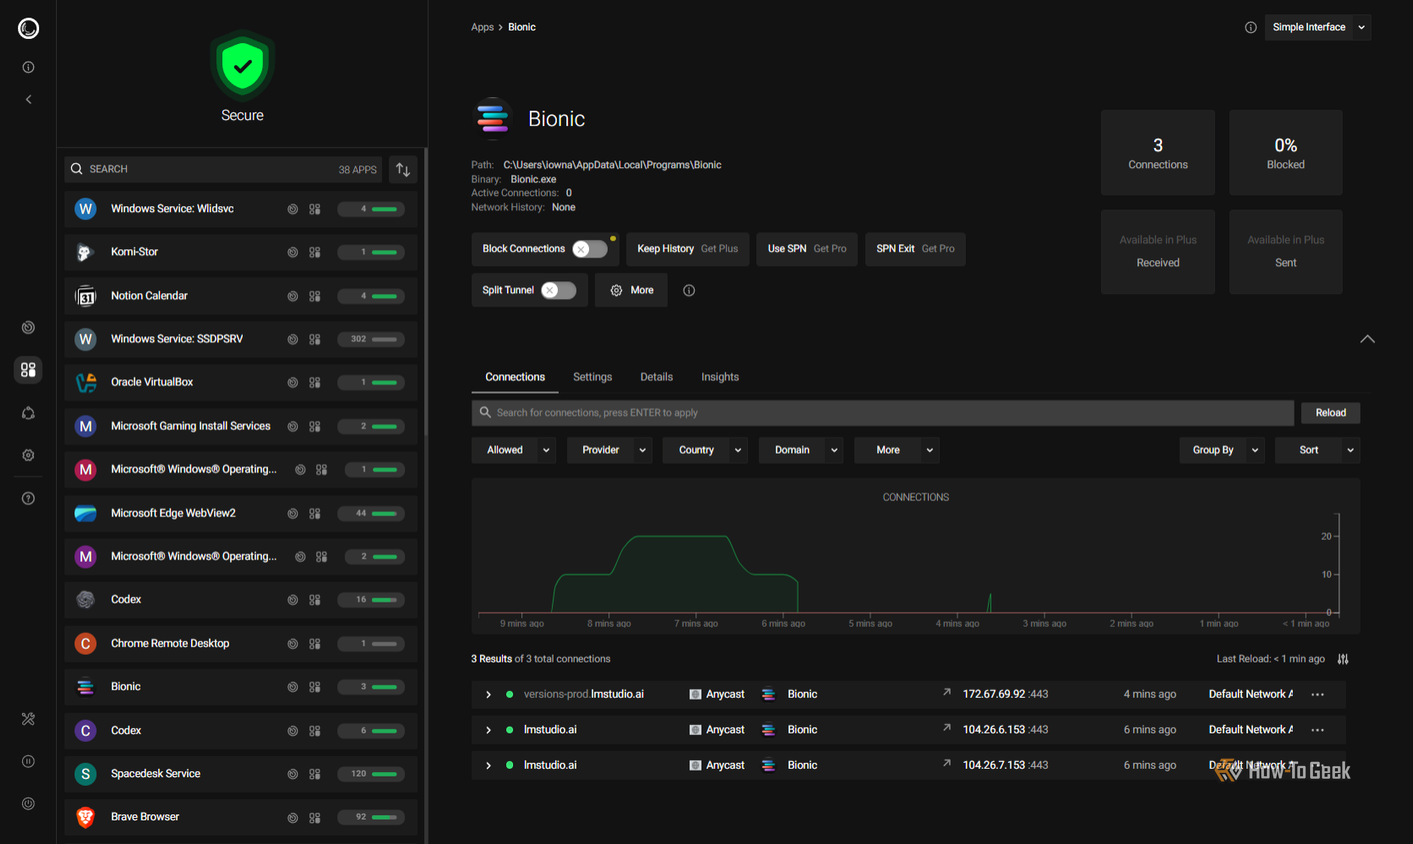Screen dimensions: 1413x844
Task: Go to Apps in the breadcrumb
Action: 482,27
